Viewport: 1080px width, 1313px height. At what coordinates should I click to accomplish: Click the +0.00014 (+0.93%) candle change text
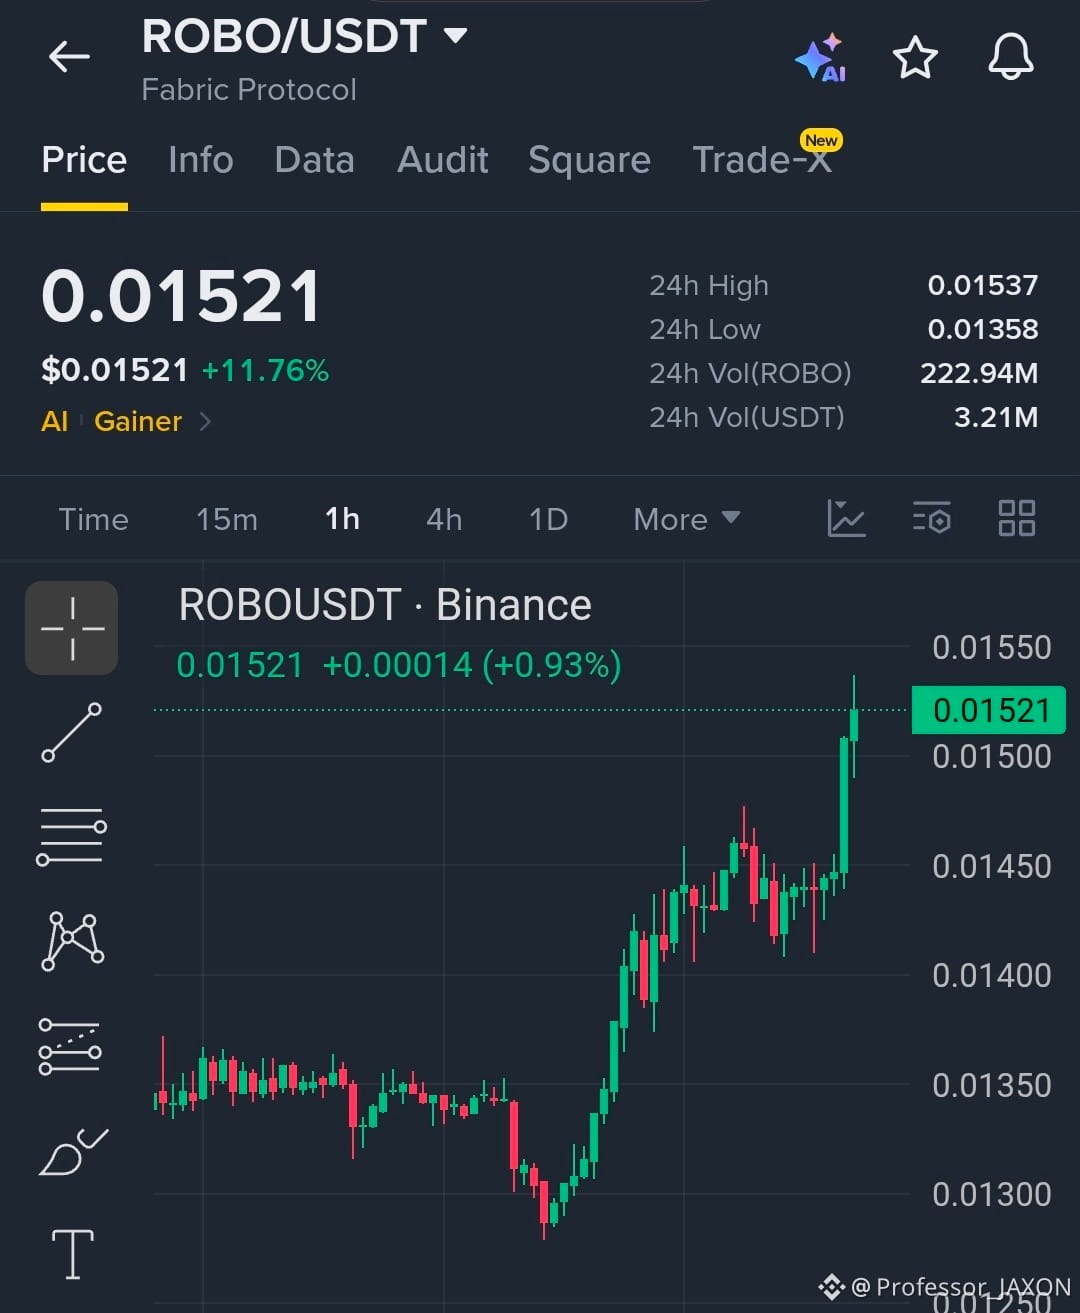pyautogui.click(x=472, y=665)
